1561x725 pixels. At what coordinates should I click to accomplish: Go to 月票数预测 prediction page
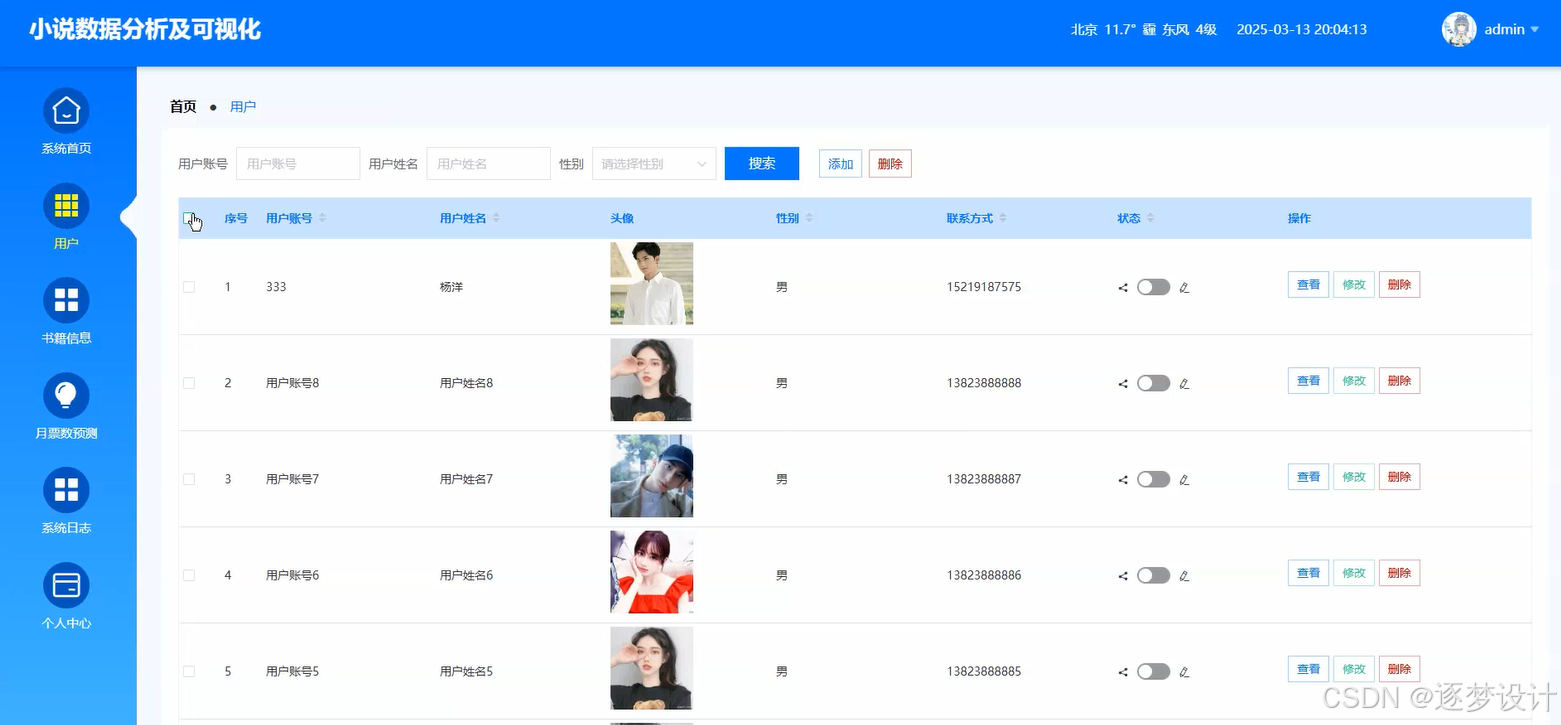tap(66, 406)
